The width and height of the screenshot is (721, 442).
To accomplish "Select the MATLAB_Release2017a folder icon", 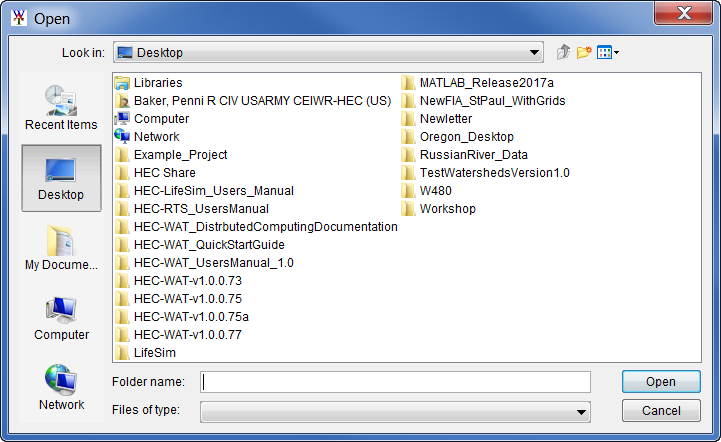I will click(408, 83).
